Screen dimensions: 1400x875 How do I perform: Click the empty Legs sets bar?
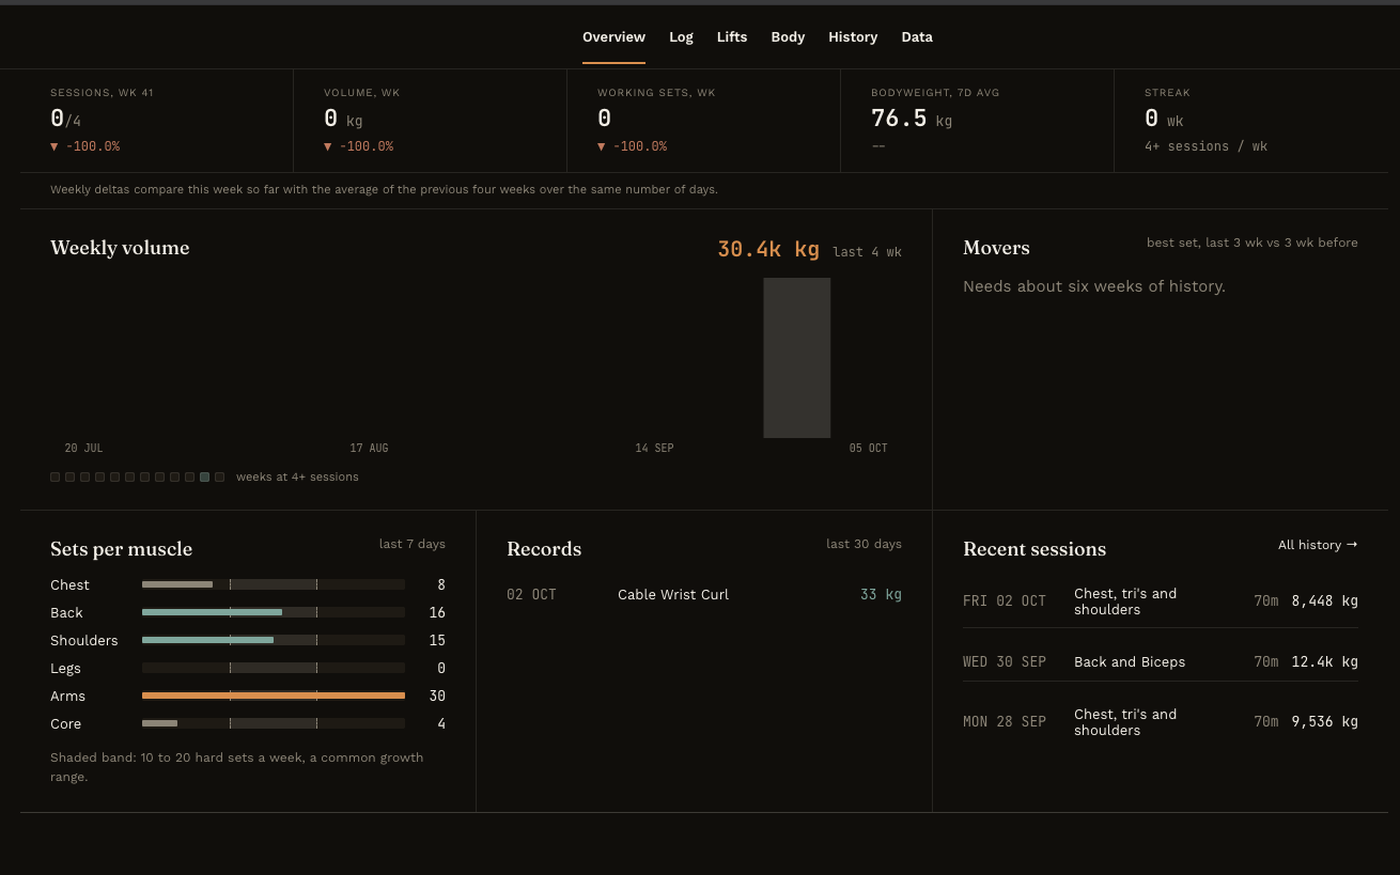273,668
